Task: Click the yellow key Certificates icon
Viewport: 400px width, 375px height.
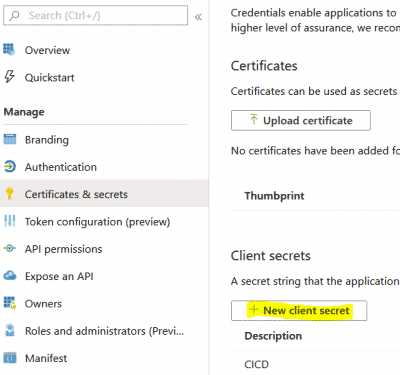Action: click(x=9, y=194)
